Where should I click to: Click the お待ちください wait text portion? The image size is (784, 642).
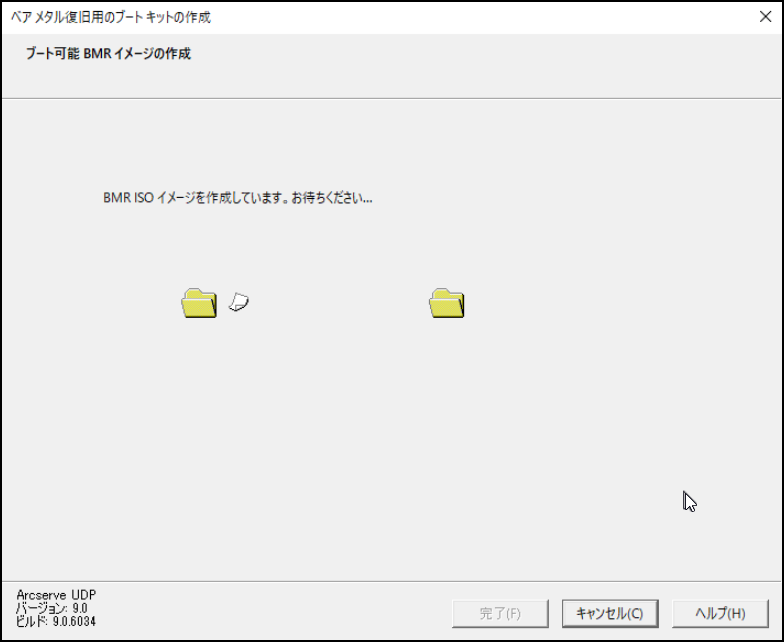point(328,198)
